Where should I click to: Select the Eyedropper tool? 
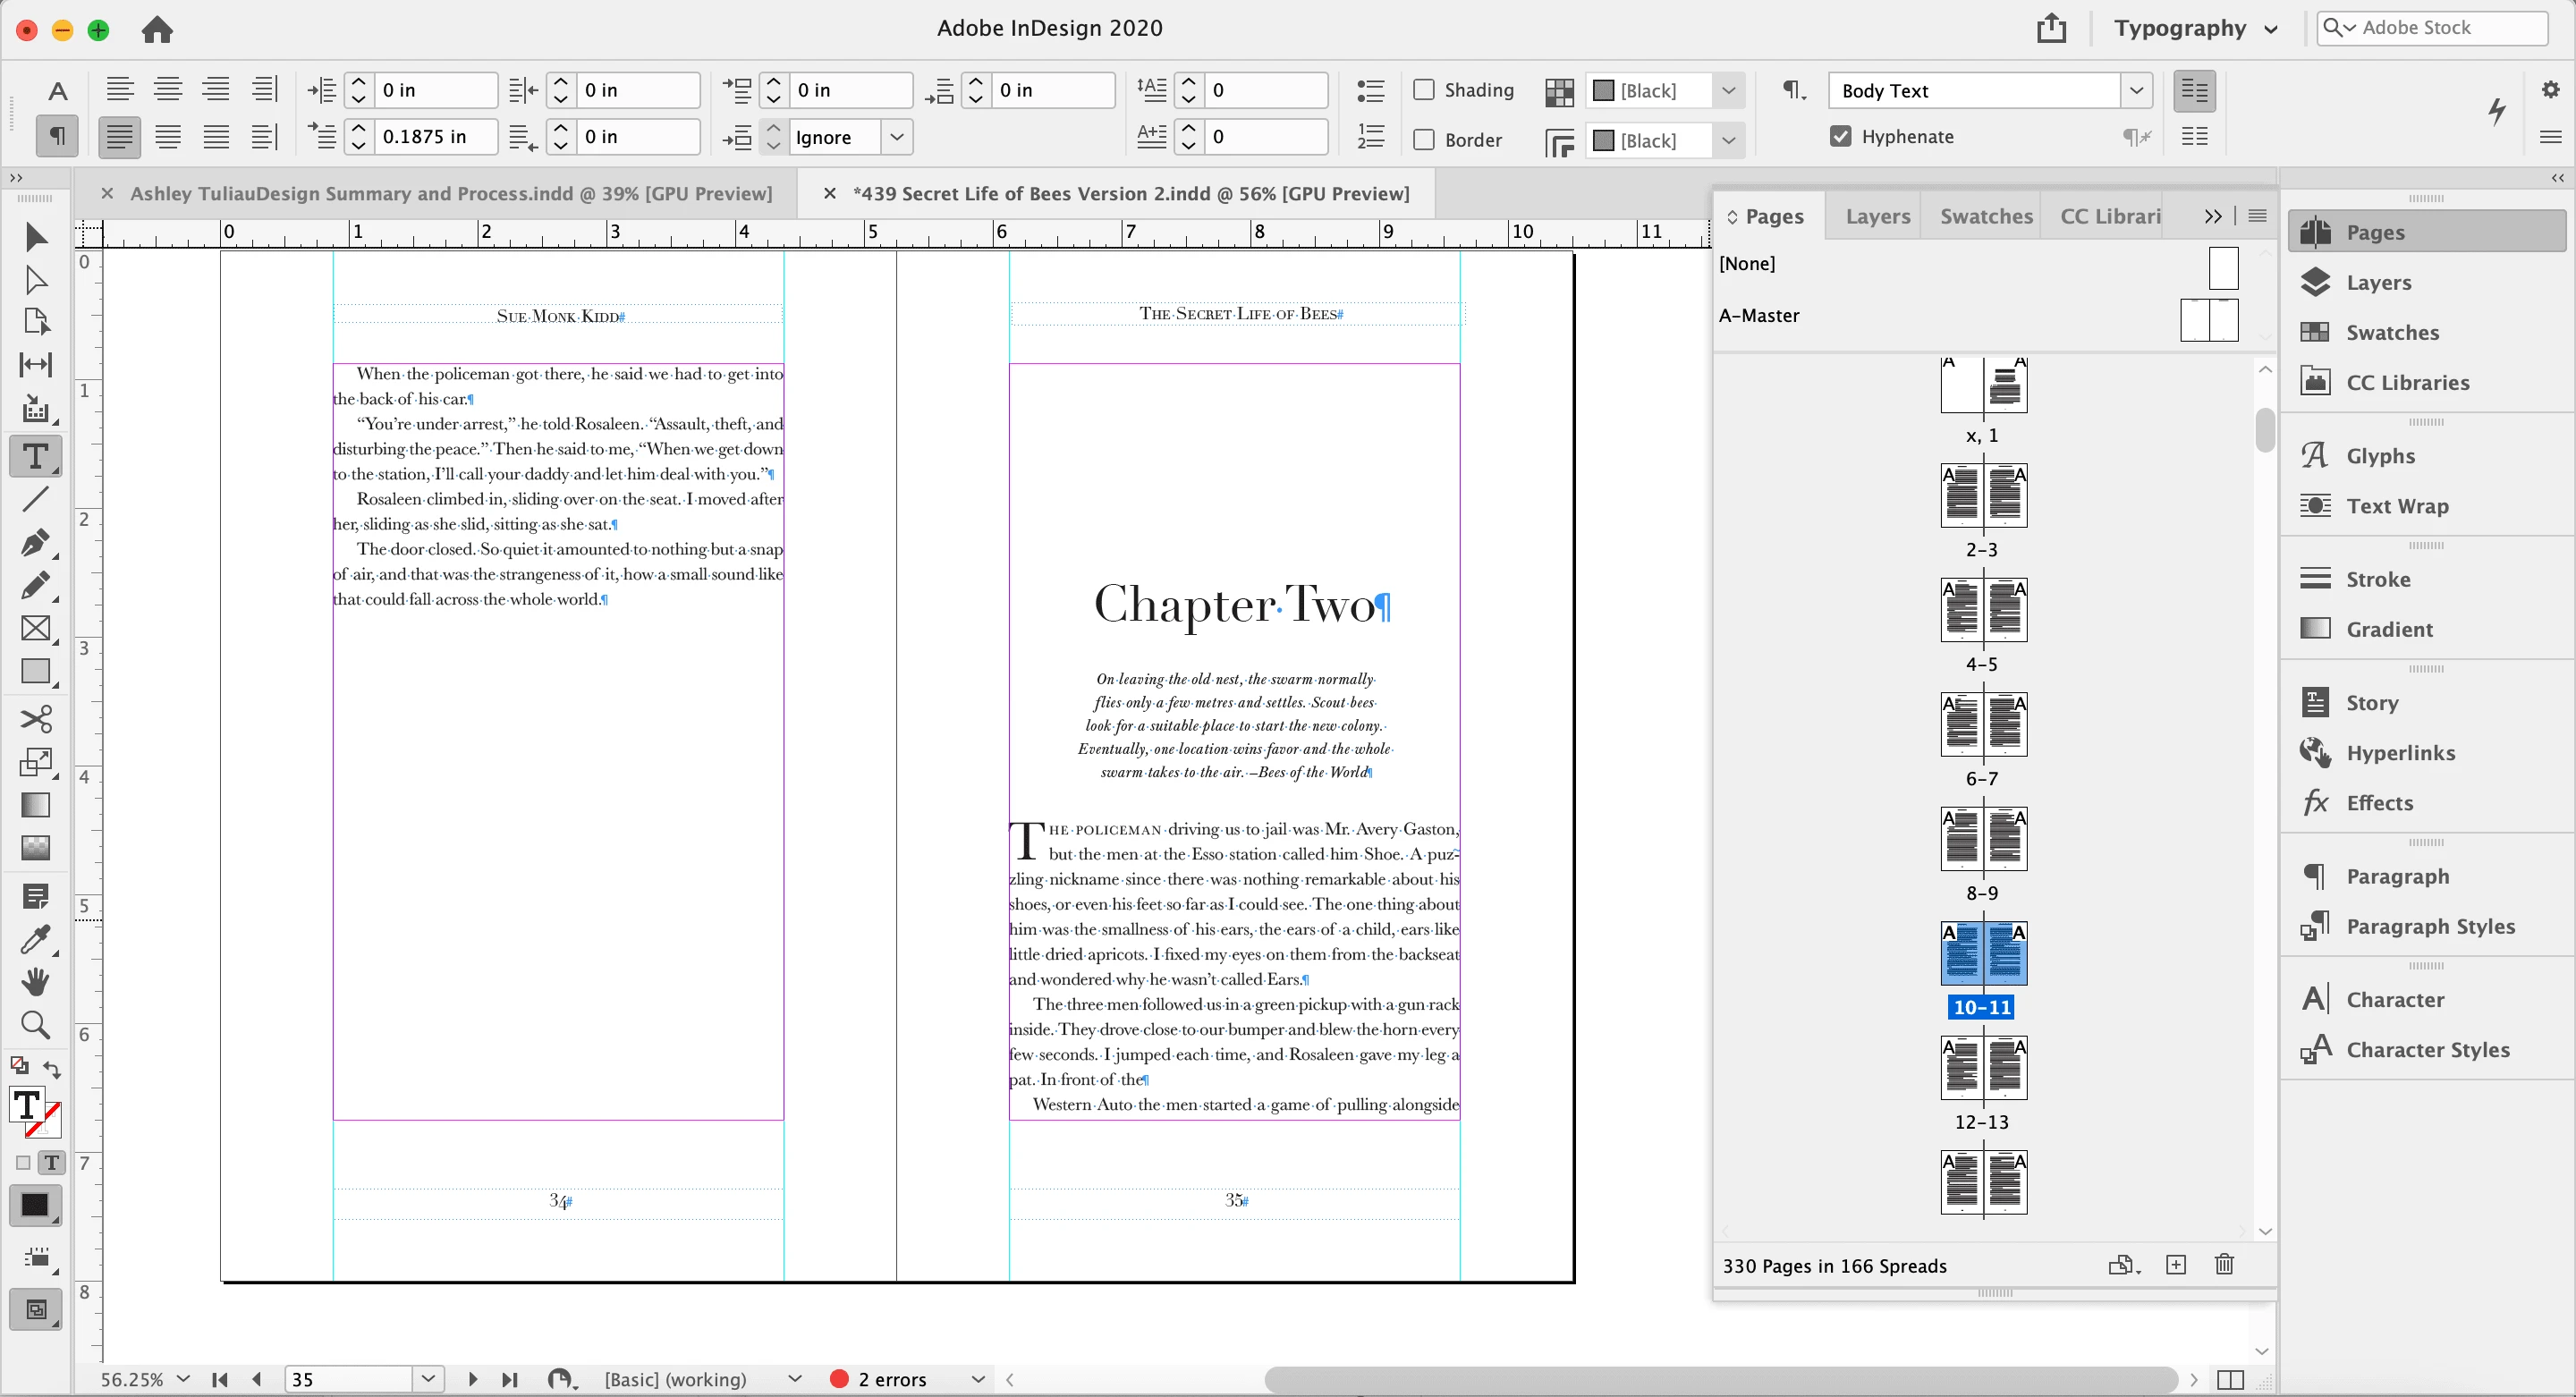click(x=35, y=939)
